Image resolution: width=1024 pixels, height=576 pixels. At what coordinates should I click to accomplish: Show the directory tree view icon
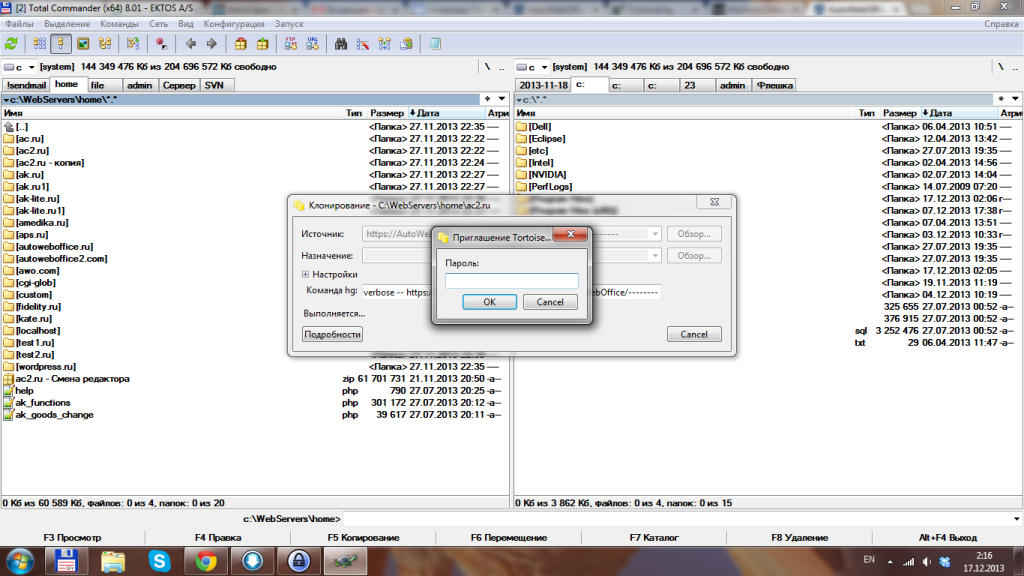pos(105,44)
